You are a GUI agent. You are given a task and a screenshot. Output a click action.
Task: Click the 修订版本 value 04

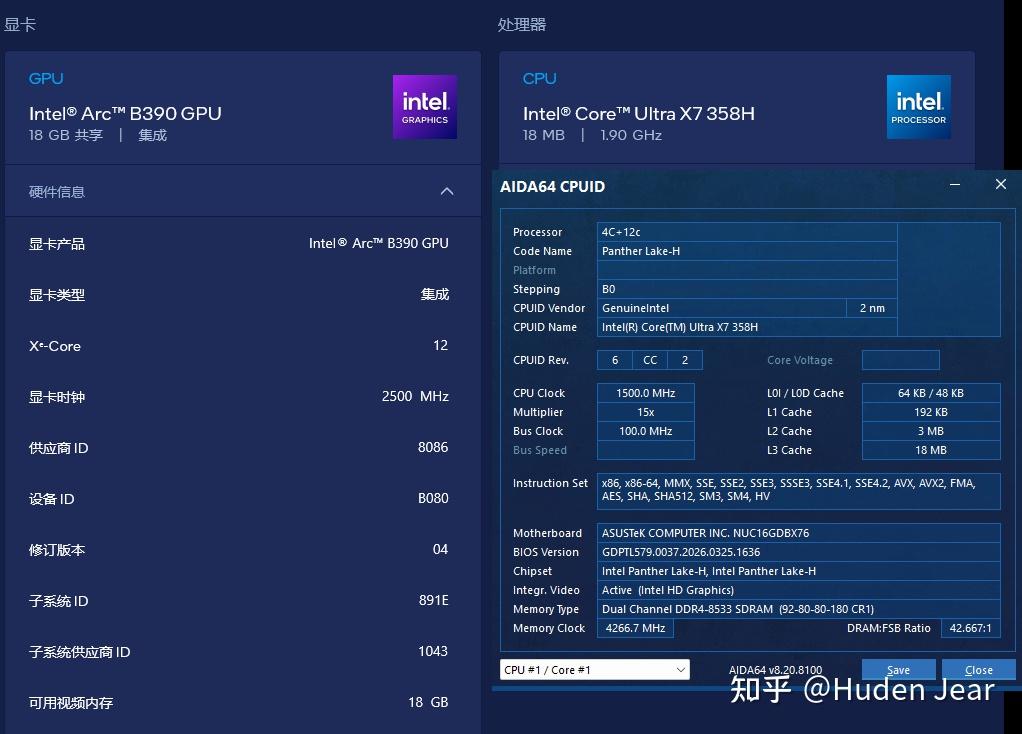[x=441, y=549]
